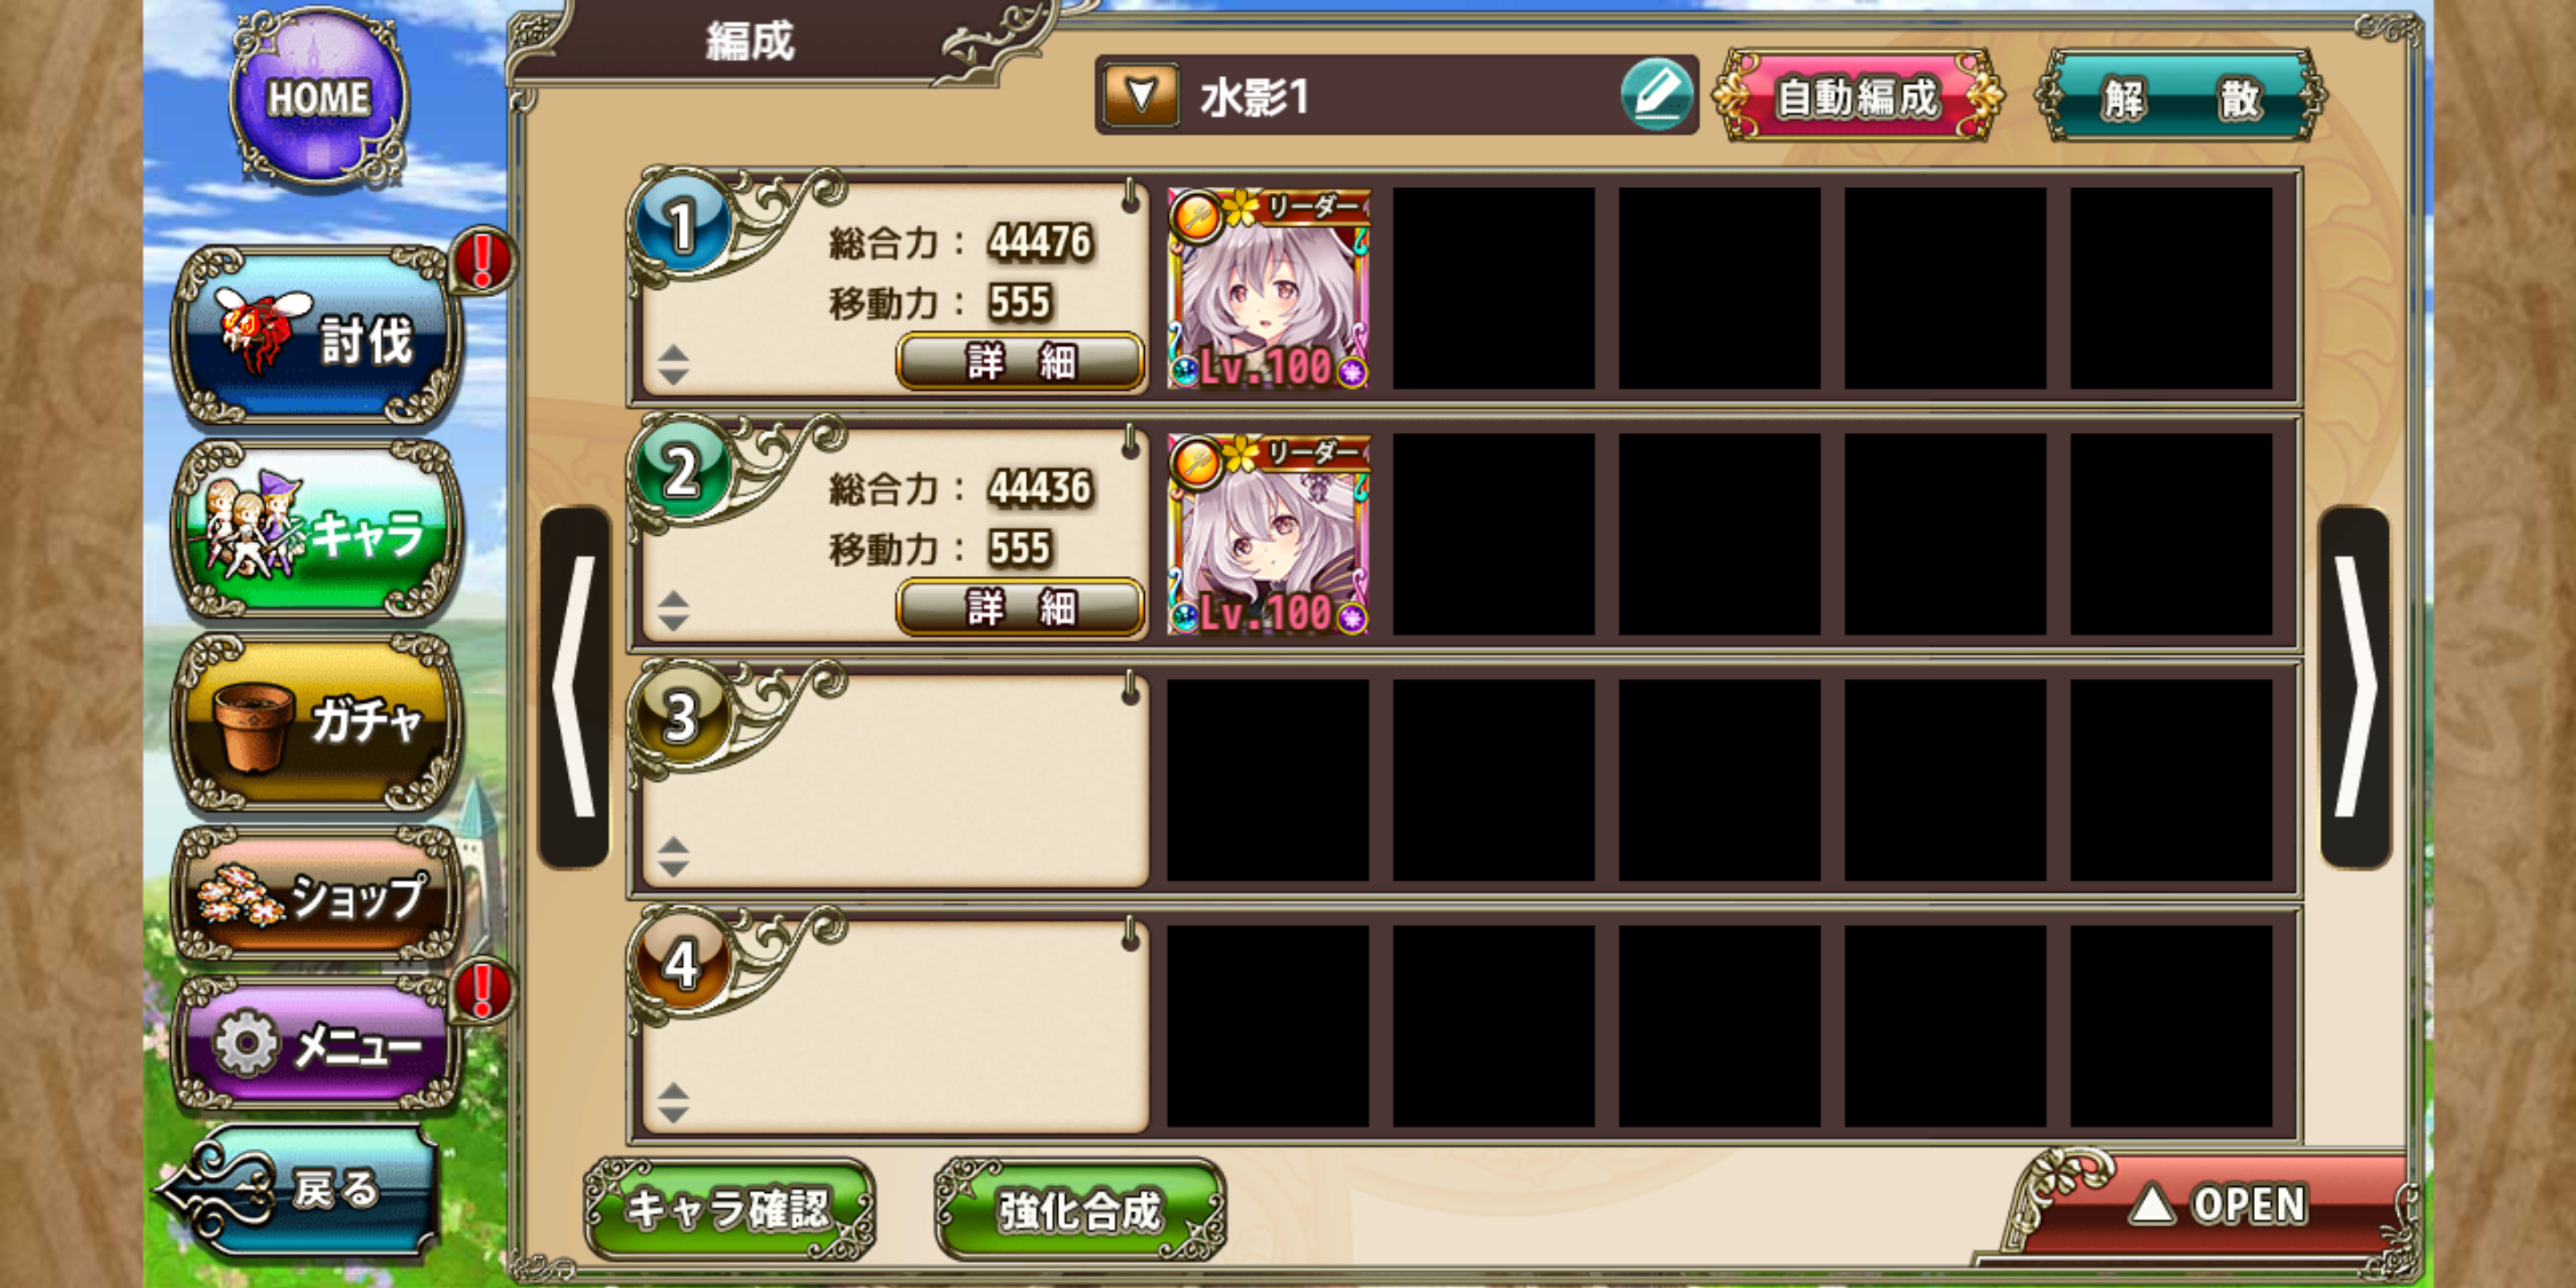Open the ショップ shop menu
The height and width of the screenshot is (1288, 2576).
[318, 894]
